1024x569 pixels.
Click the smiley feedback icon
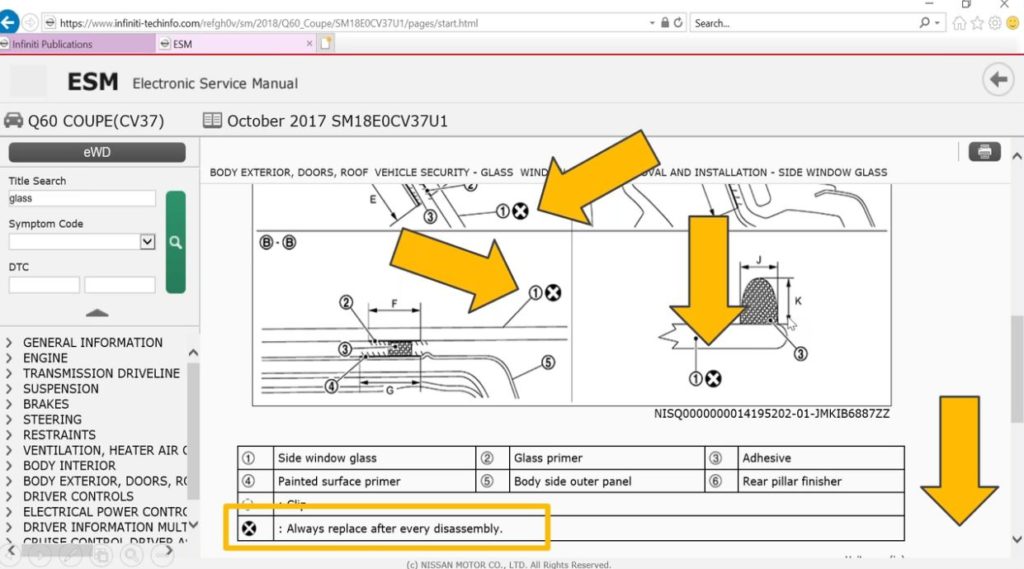[1013, 24]
